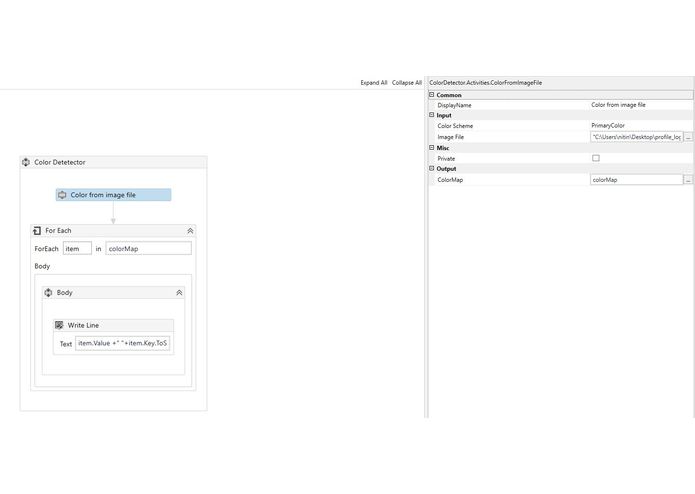This screenshot has width=695, height=494.
Task: Open the Image File browse ellipsis button
Action: tap(688, 137)
